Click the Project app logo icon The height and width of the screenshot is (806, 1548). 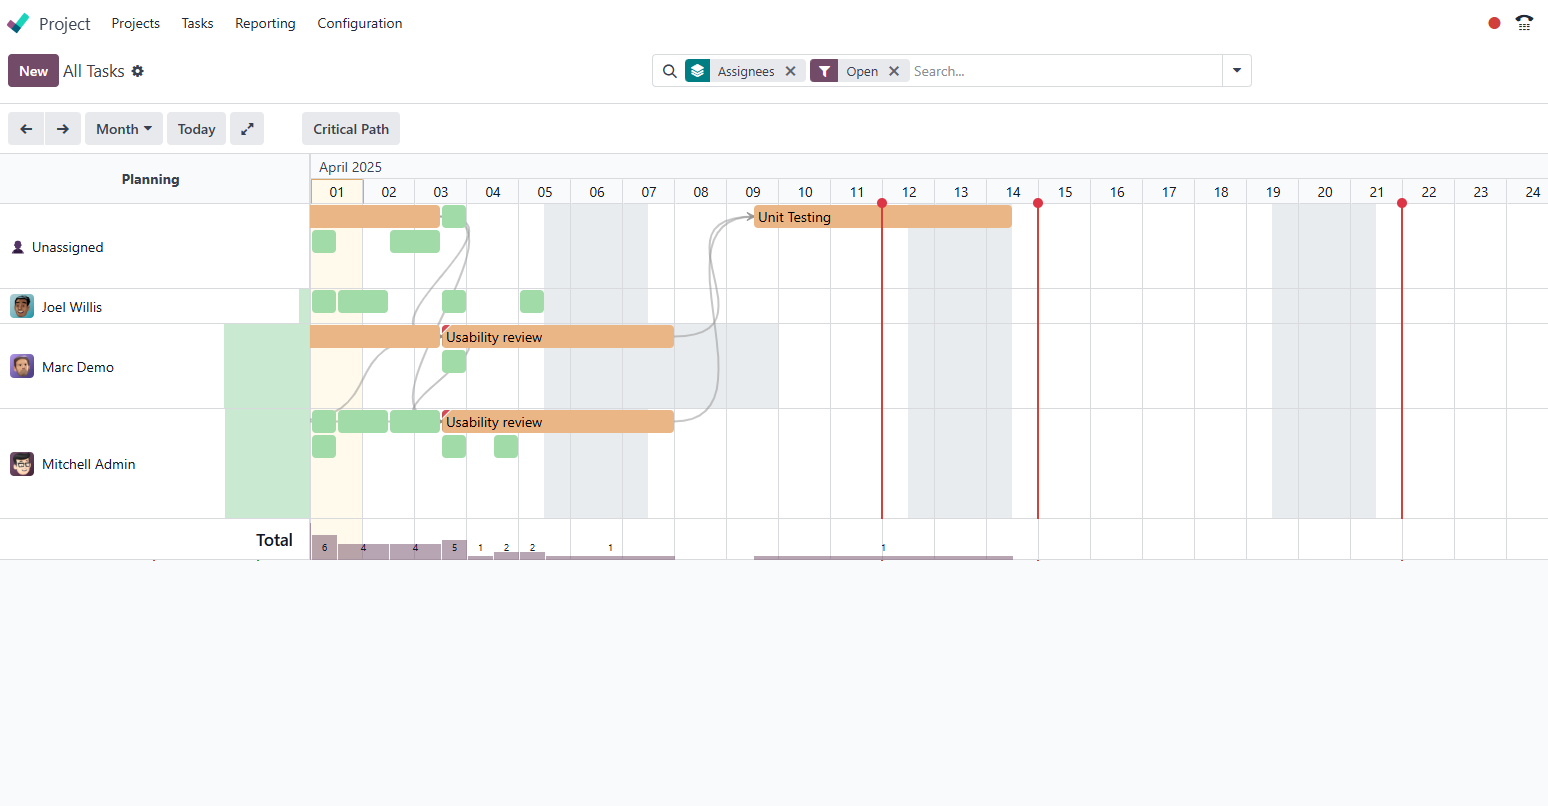[x=18, y=23]
